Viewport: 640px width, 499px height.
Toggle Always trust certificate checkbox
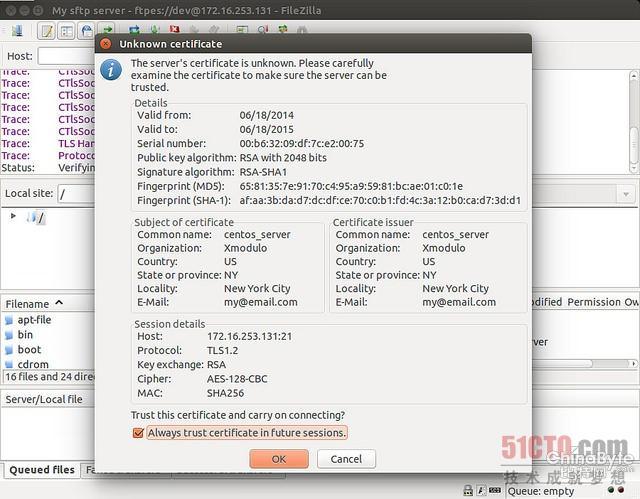(138, 433)
